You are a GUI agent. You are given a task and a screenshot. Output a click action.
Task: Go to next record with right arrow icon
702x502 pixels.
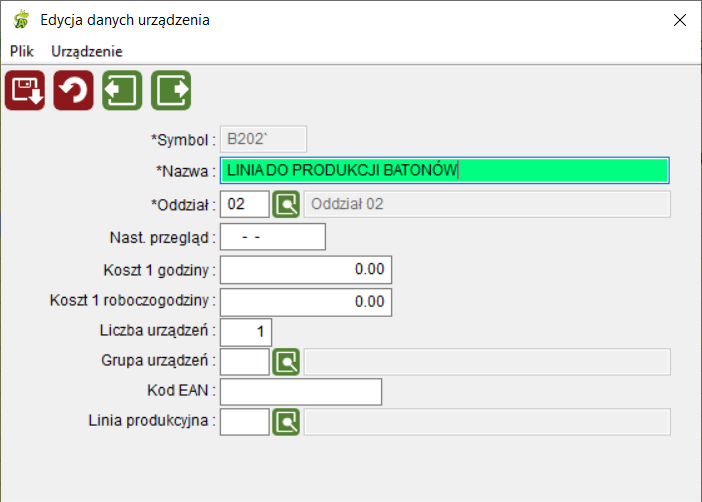171,90
